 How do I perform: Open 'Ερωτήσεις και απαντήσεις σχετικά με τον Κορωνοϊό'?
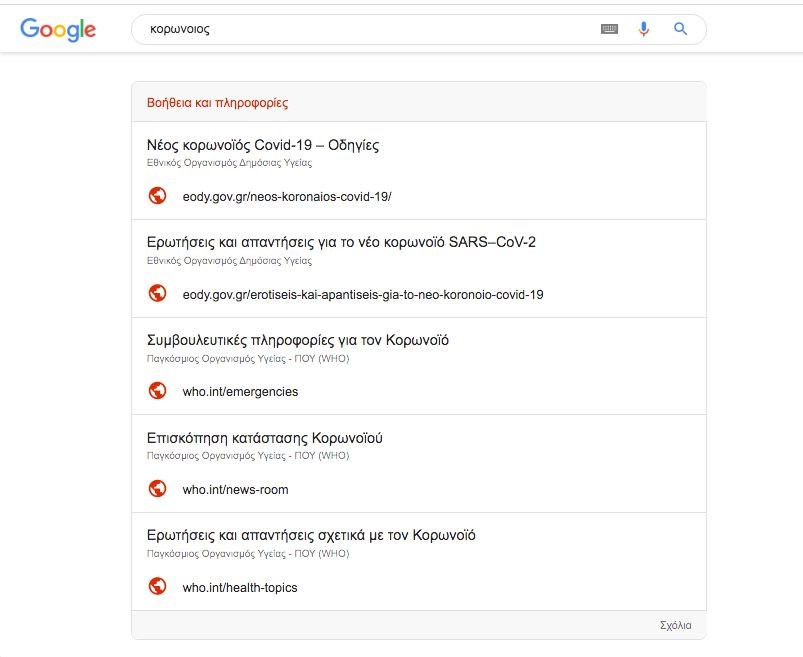[x=311, y=535]
